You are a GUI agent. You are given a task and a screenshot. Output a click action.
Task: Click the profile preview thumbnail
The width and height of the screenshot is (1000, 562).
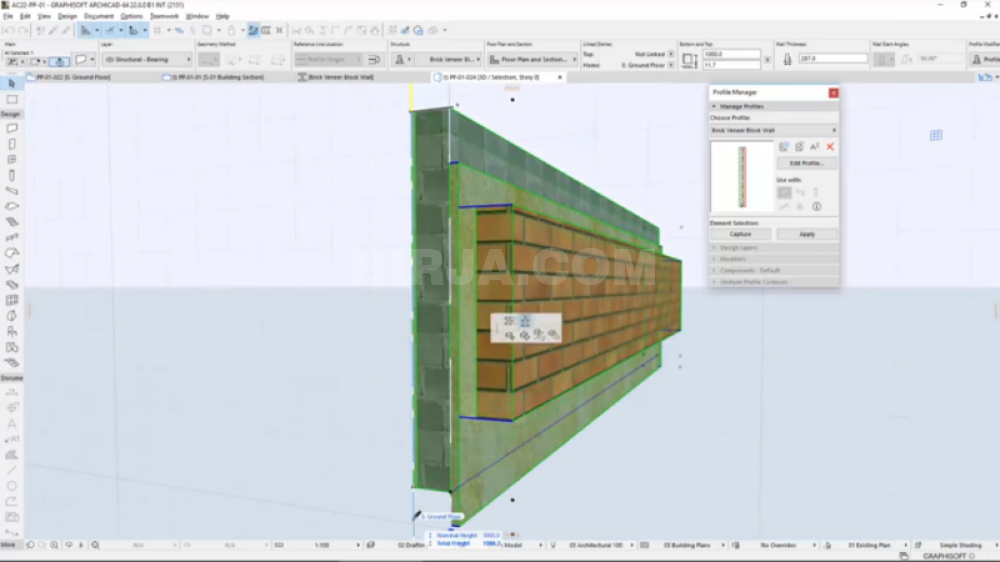pos(742,177)
